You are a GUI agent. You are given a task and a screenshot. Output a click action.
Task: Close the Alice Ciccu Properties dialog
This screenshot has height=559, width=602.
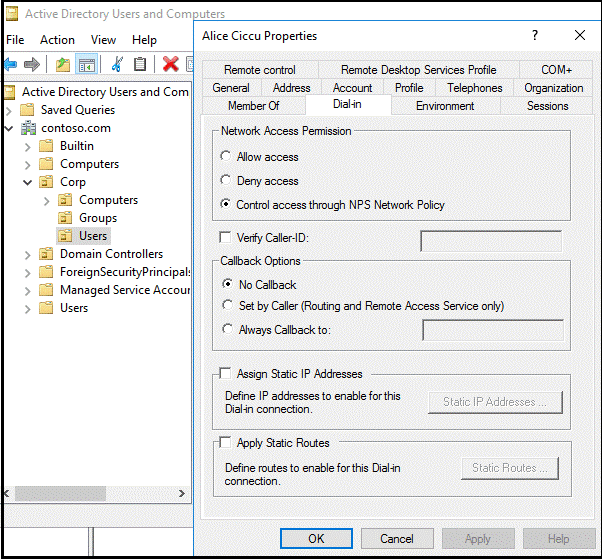580,35
